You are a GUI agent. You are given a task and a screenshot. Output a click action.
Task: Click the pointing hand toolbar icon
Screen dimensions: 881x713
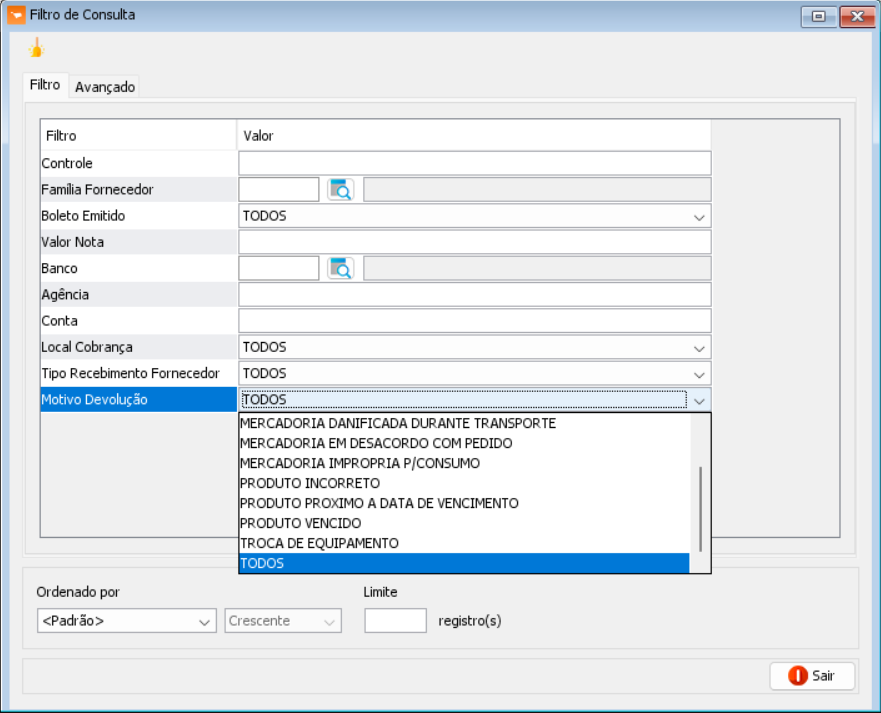(x=37, y=48)
